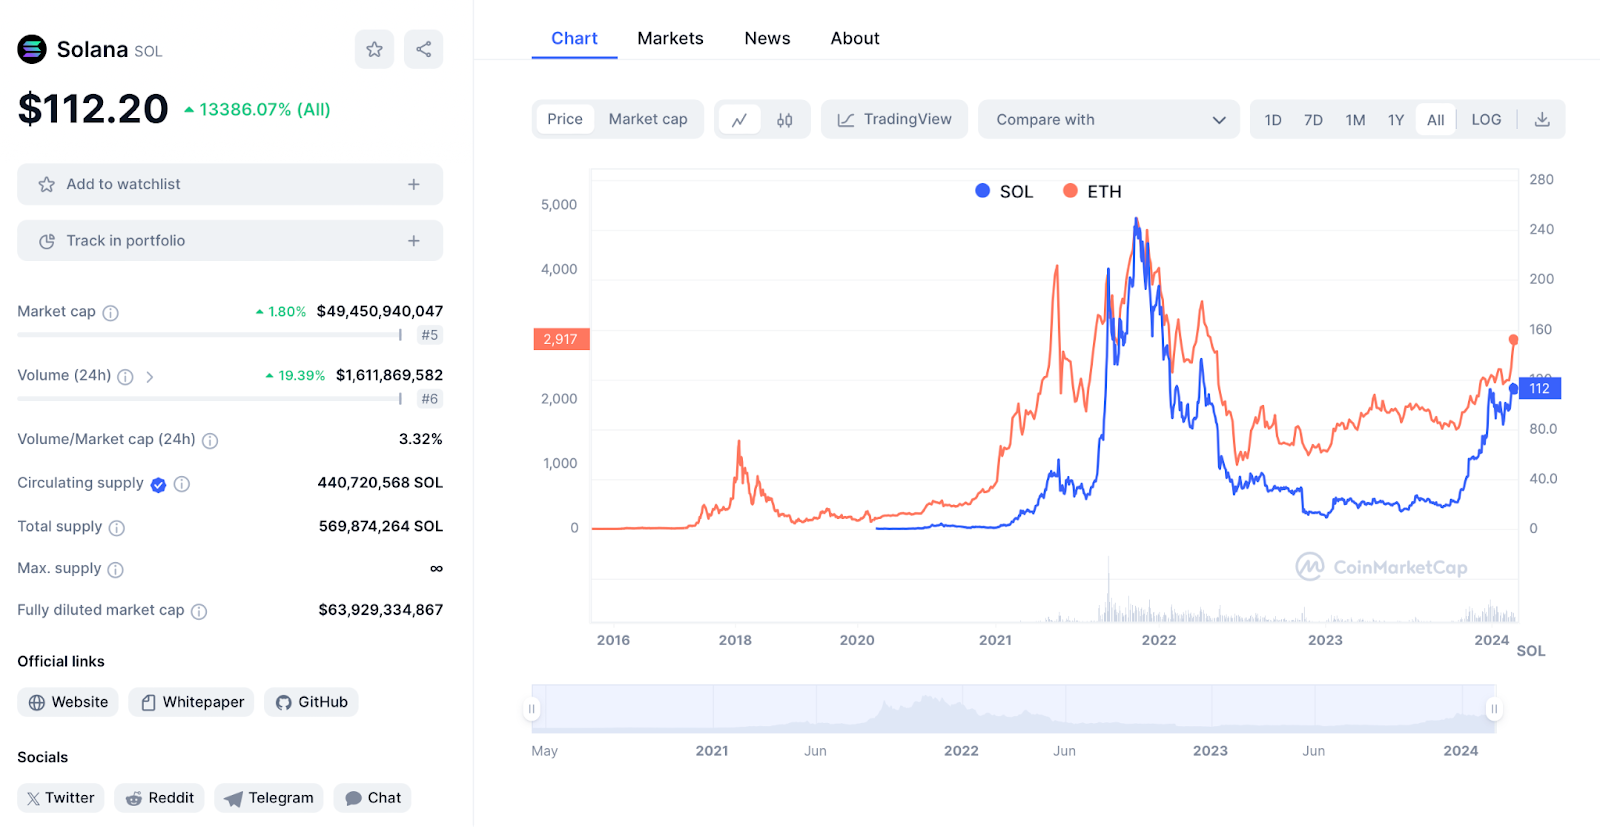The width and height of the screenshot is (1600, 827).
Task: Click the 569,874,264 SOL total supply value
Action: 381,526
